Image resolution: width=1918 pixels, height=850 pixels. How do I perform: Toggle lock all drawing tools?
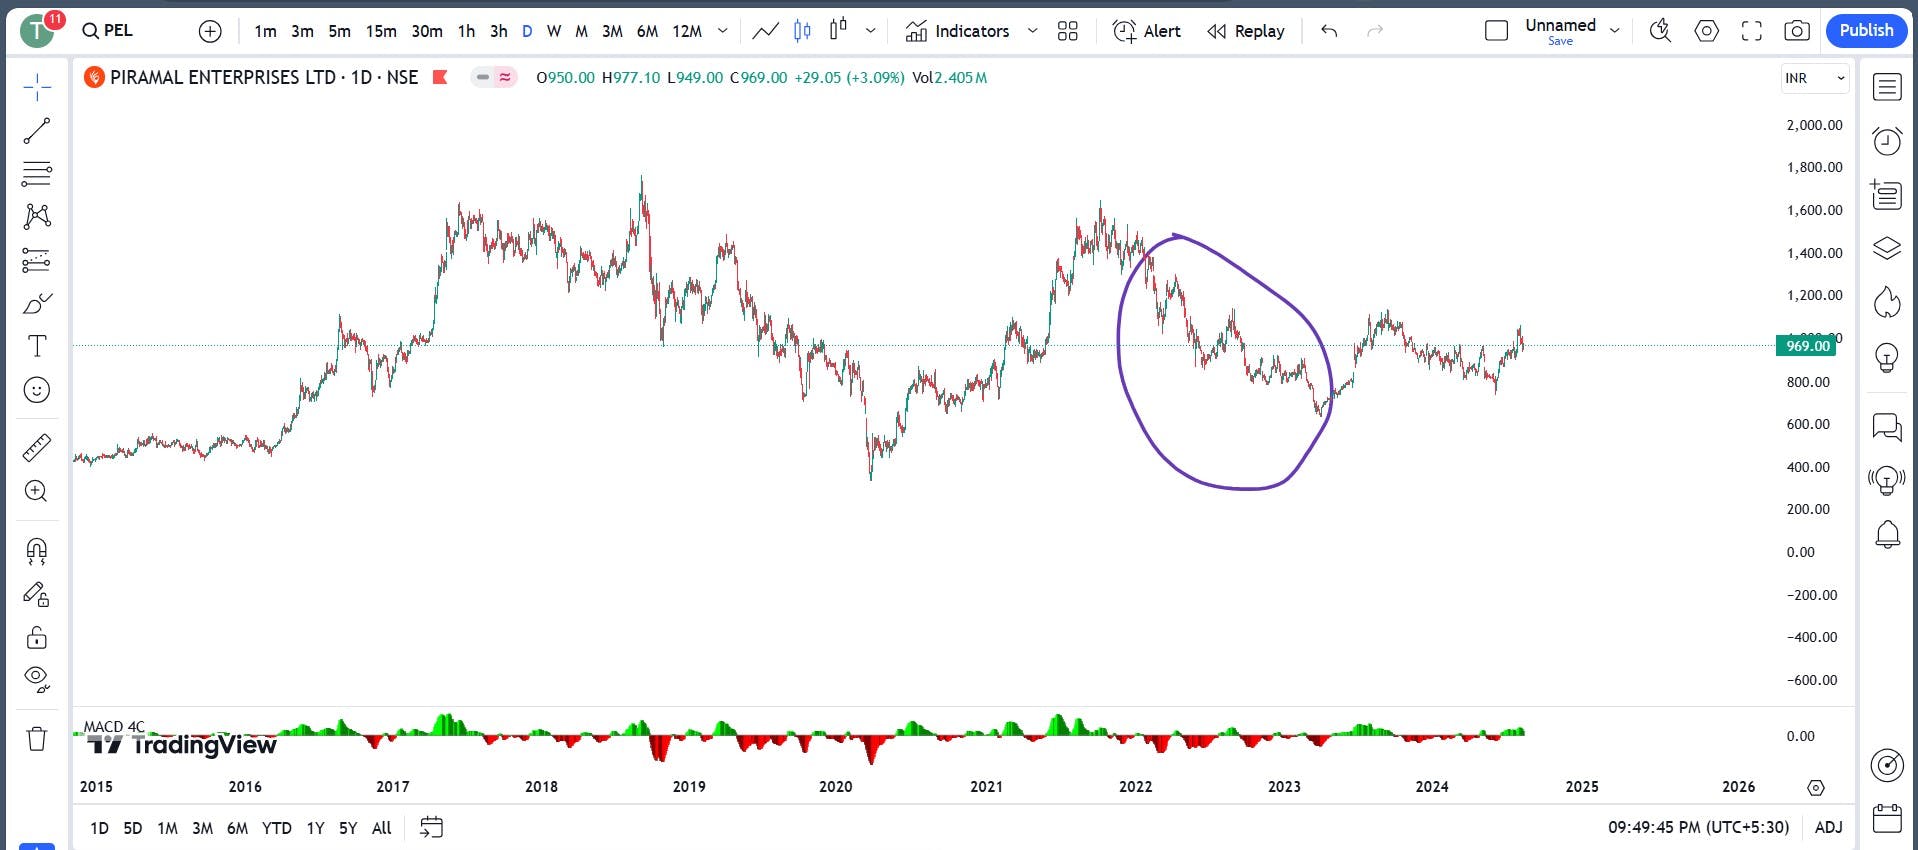coord(37,638)
